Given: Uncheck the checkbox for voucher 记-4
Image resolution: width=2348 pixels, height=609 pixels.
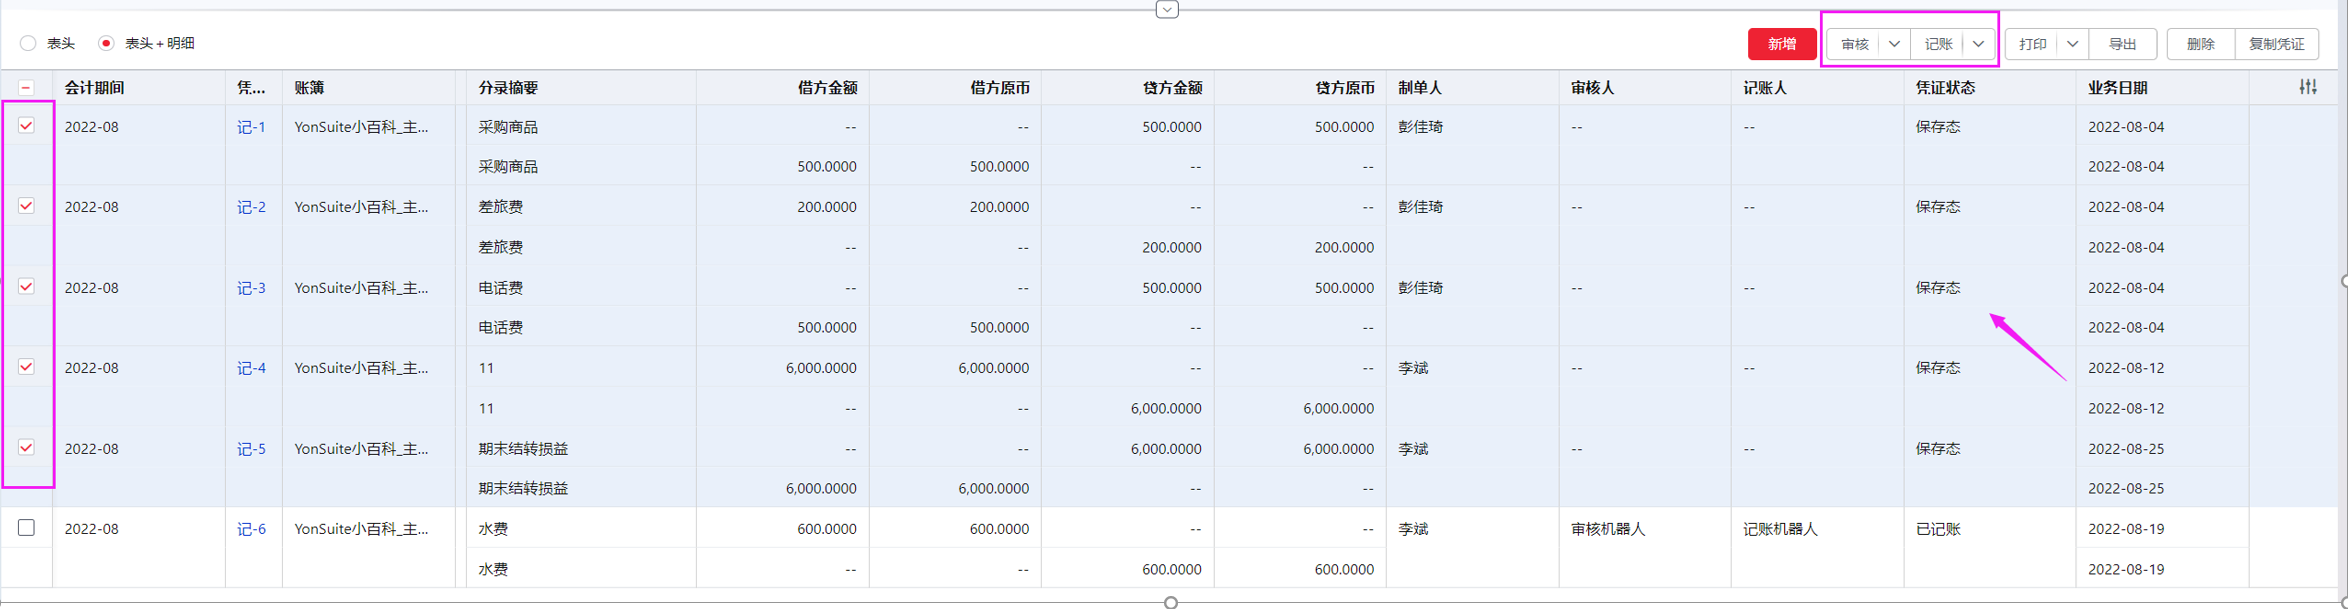Looking at the screenshot, I should [x=26, y=367].
